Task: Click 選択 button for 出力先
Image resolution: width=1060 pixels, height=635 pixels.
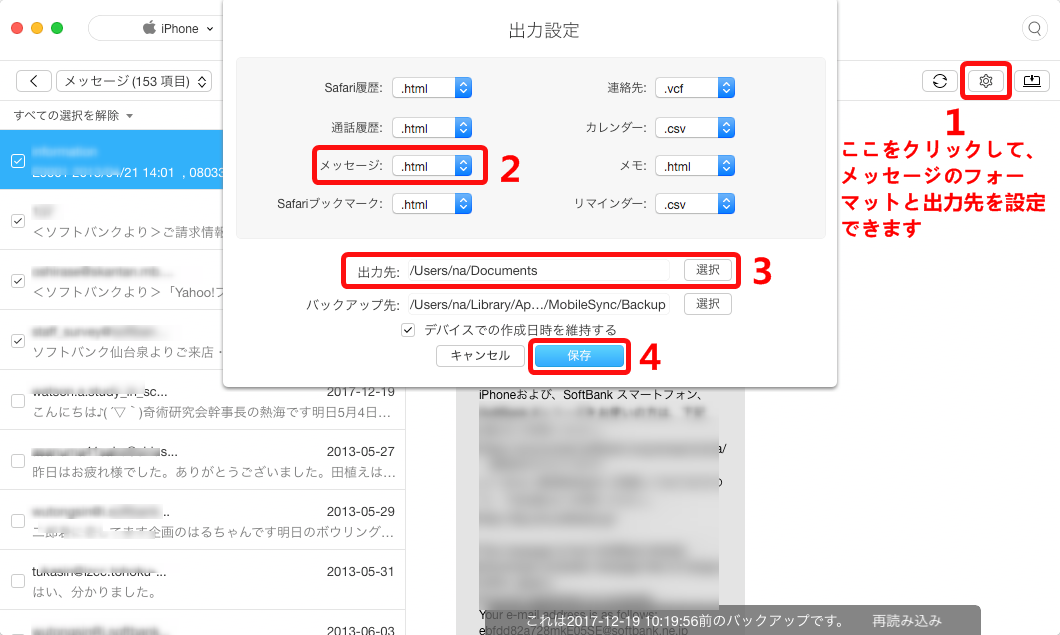Action: (x=708, y=270)
